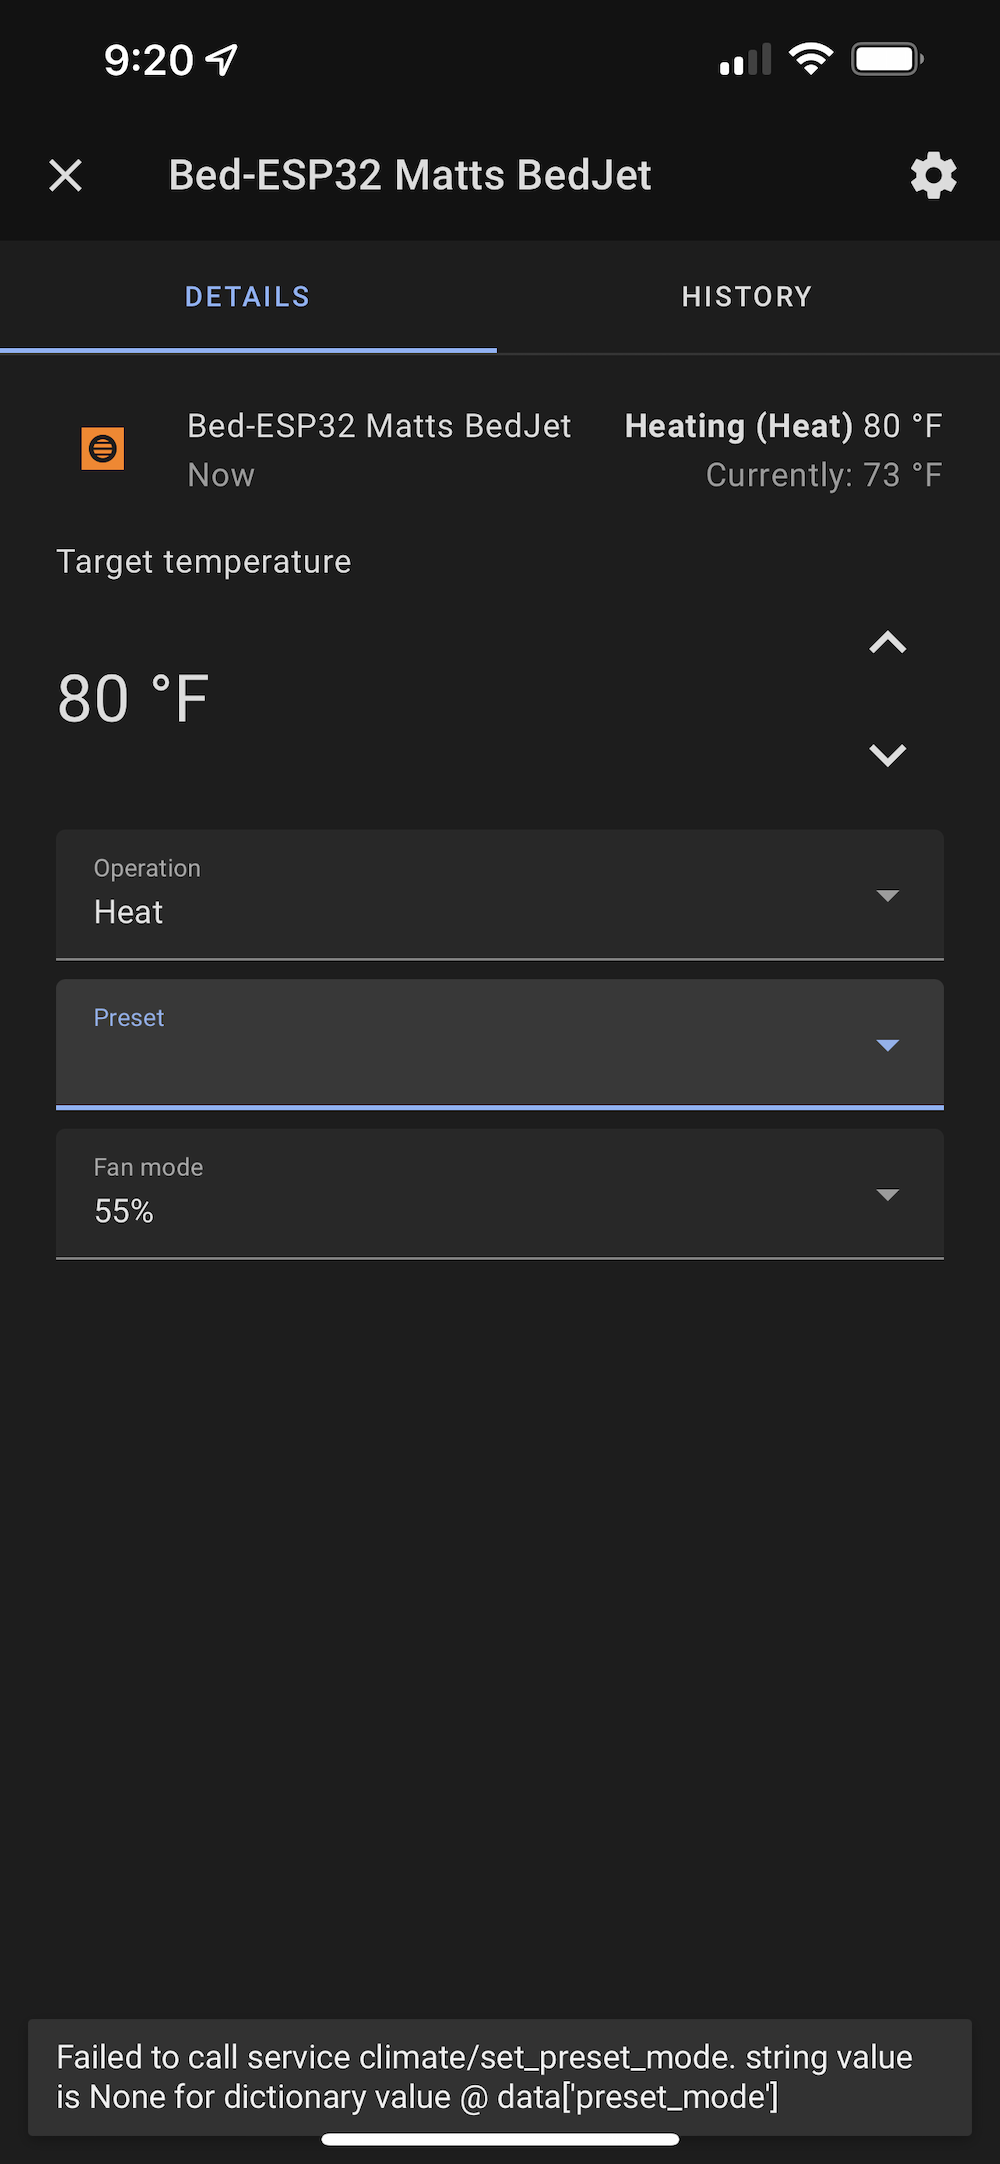
Task: Open the Operation dropdown showing Heat
Action: [x=499, y=894]
